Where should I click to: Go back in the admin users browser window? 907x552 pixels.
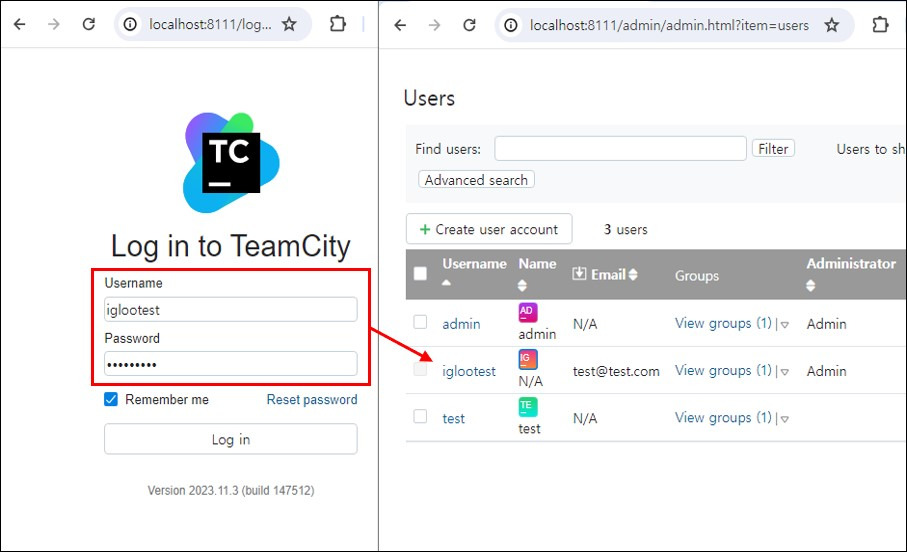coord(400,25)
